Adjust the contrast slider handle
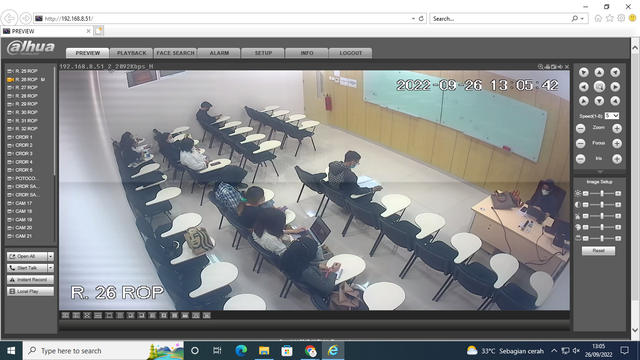Image resolution: width=640 pixels, height=360 pixels. click(x=602, y=204)
